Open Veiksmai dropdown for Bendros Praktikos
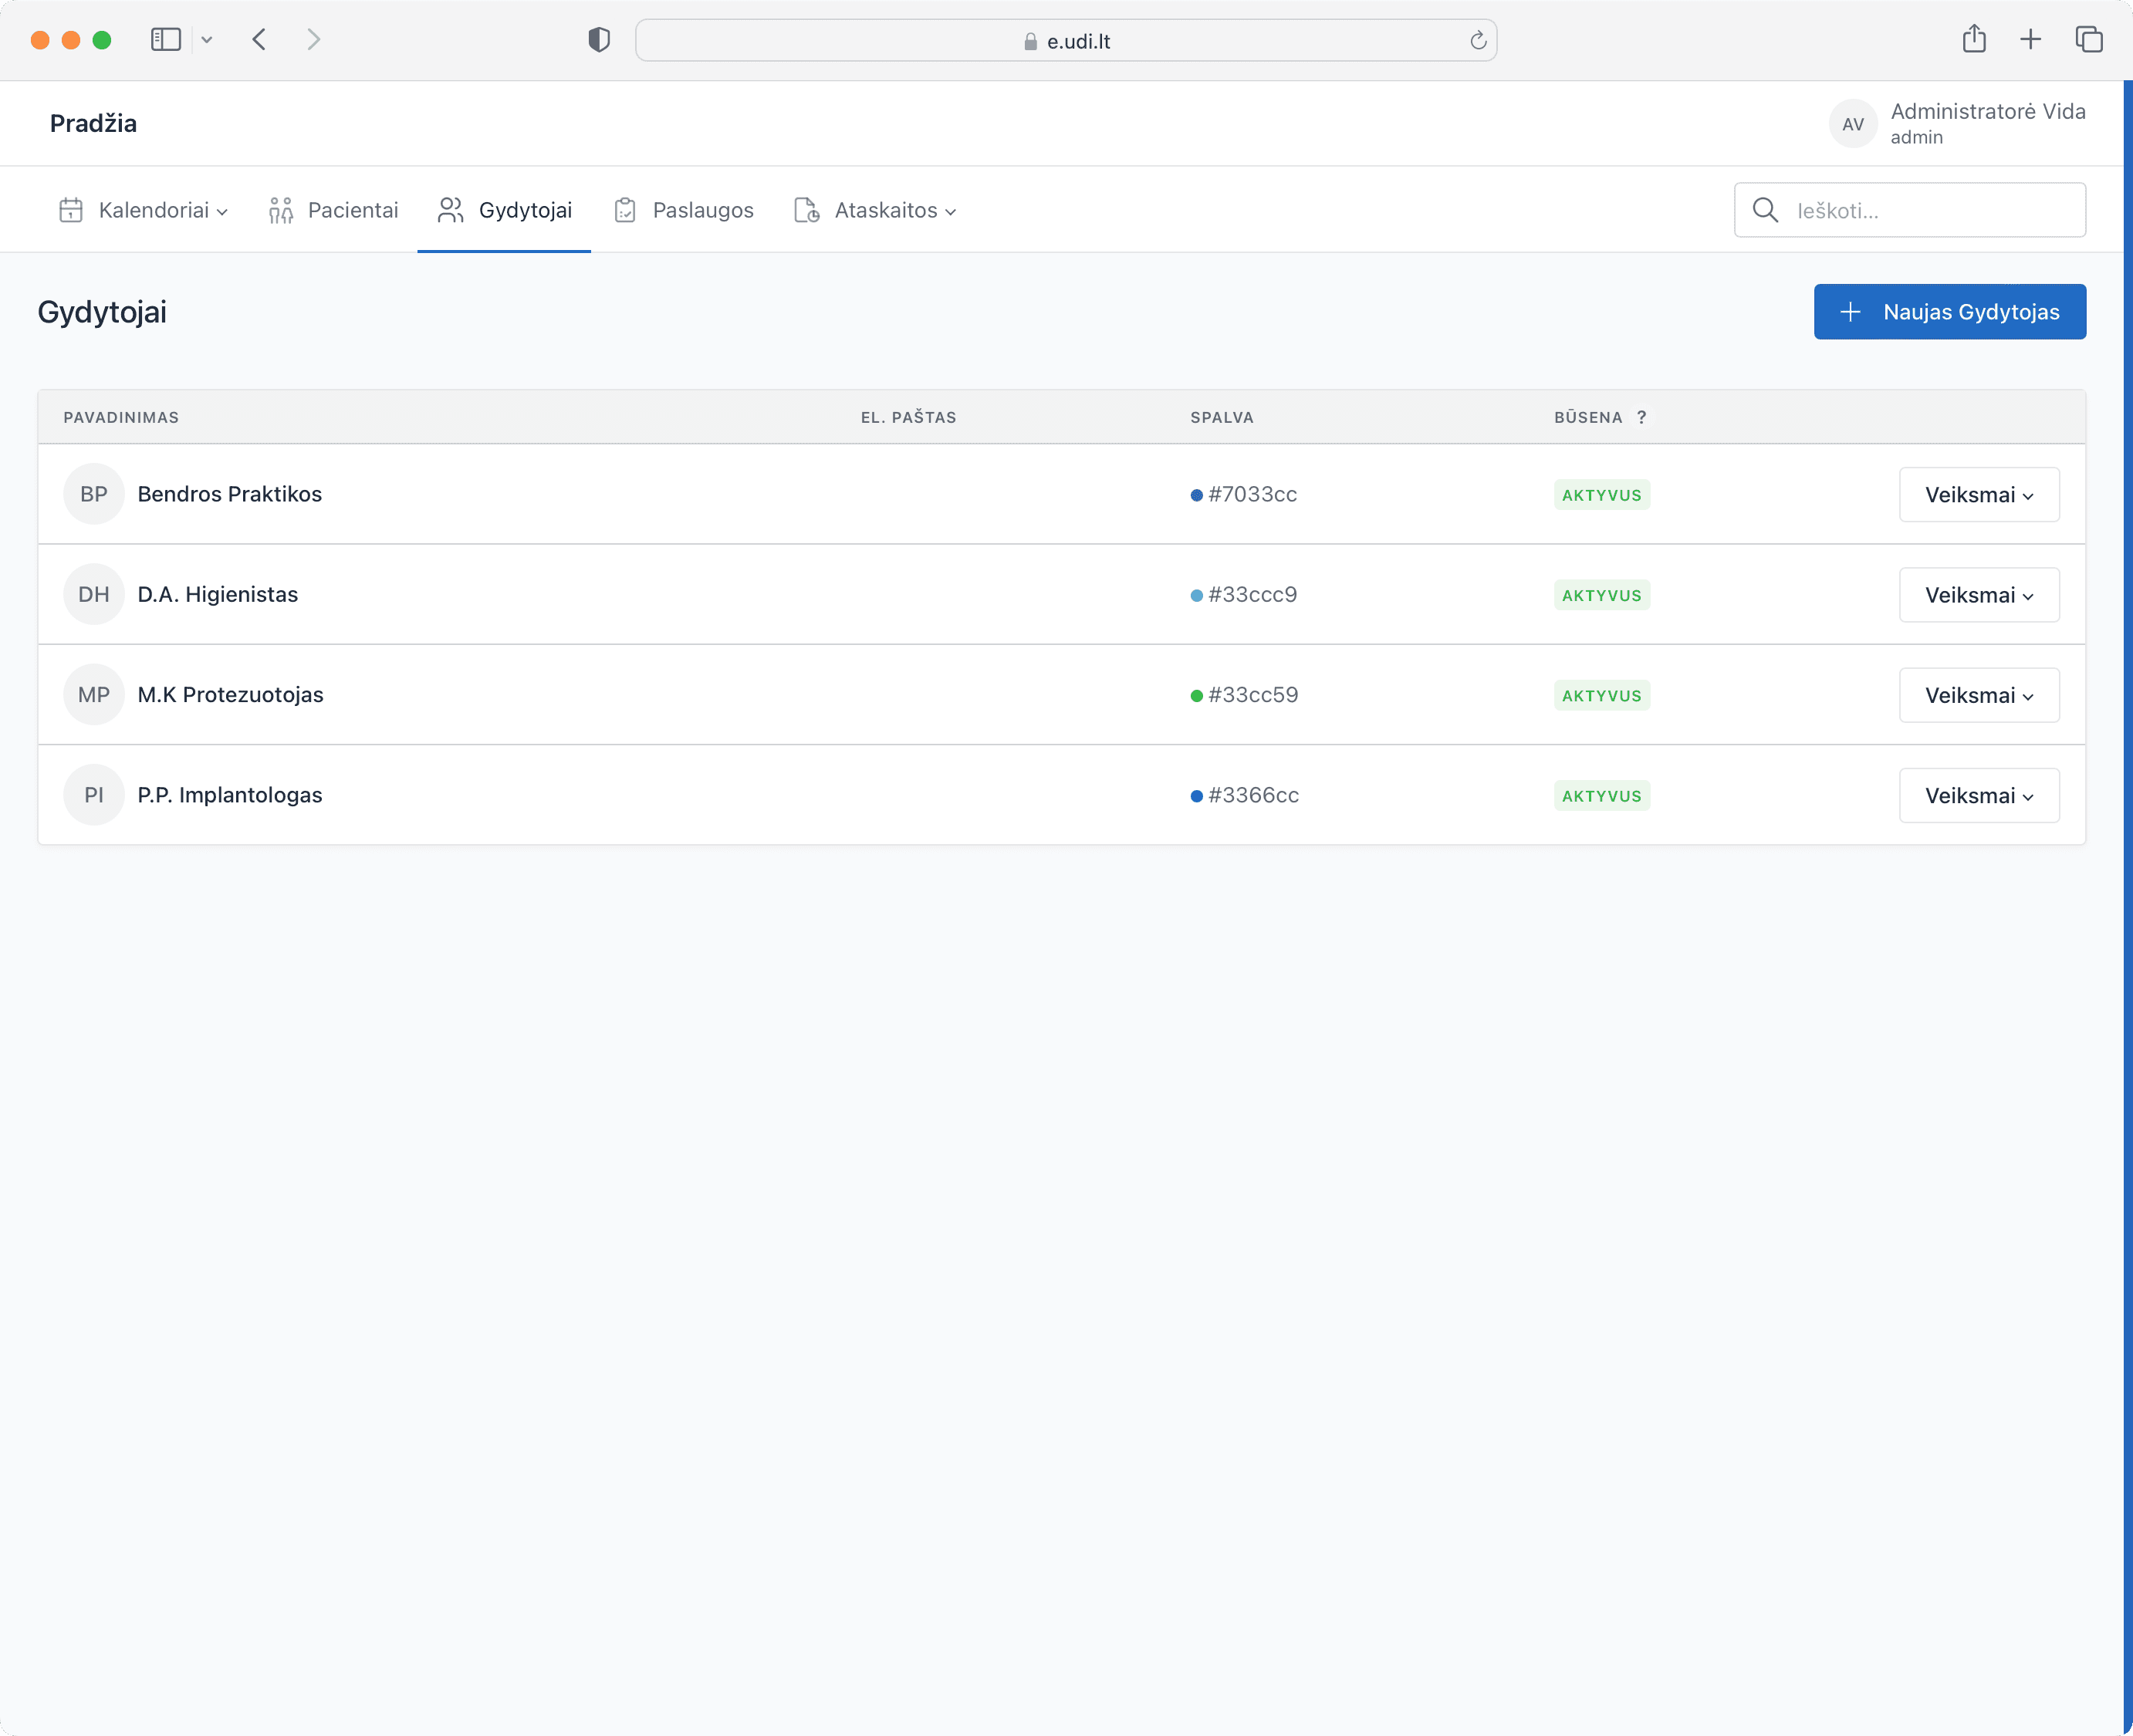The width and height of the screenshot is (2133, 1736). coord(1979,495)
